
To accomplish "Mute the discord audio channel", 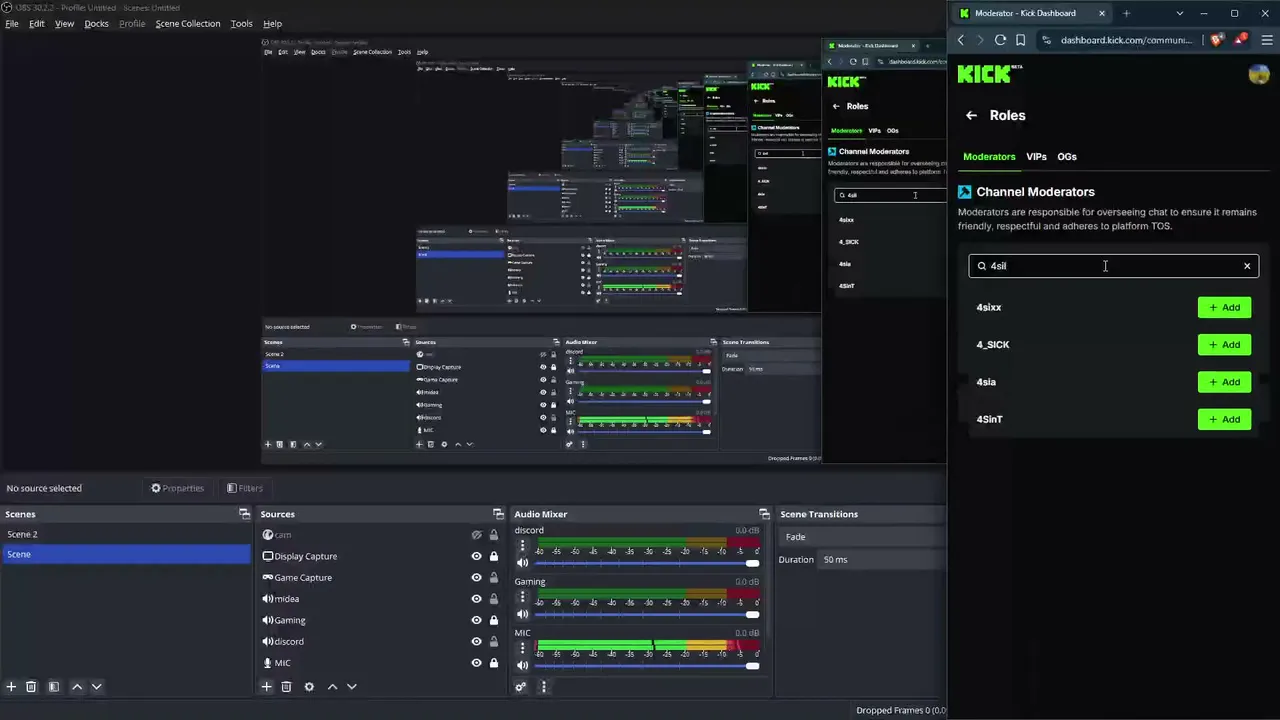I will [522, 563].
